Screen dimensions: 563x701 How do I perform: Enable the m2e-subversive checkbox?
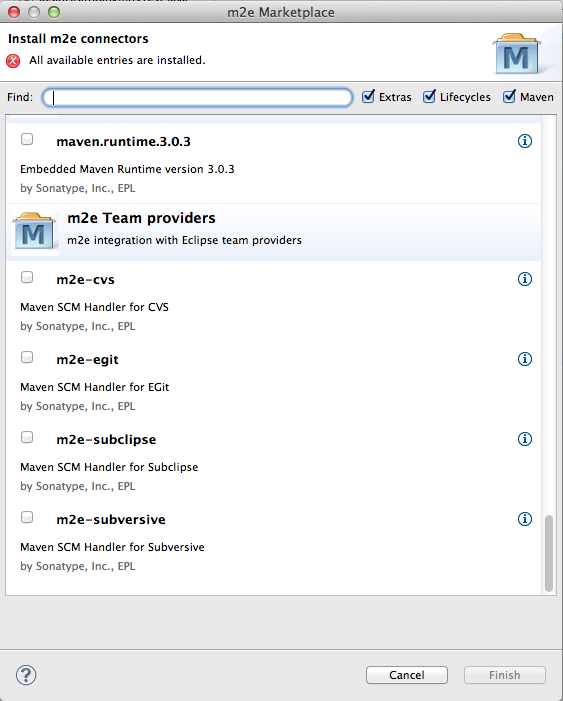pos(27,517)
